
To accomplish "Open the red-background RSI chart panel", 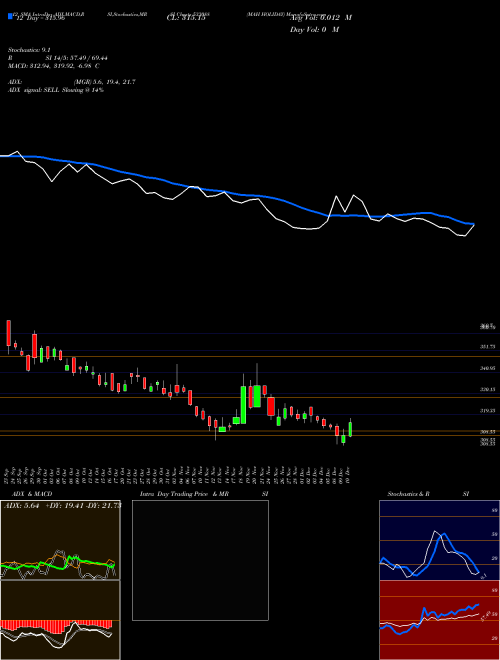I will pos(439,620).
